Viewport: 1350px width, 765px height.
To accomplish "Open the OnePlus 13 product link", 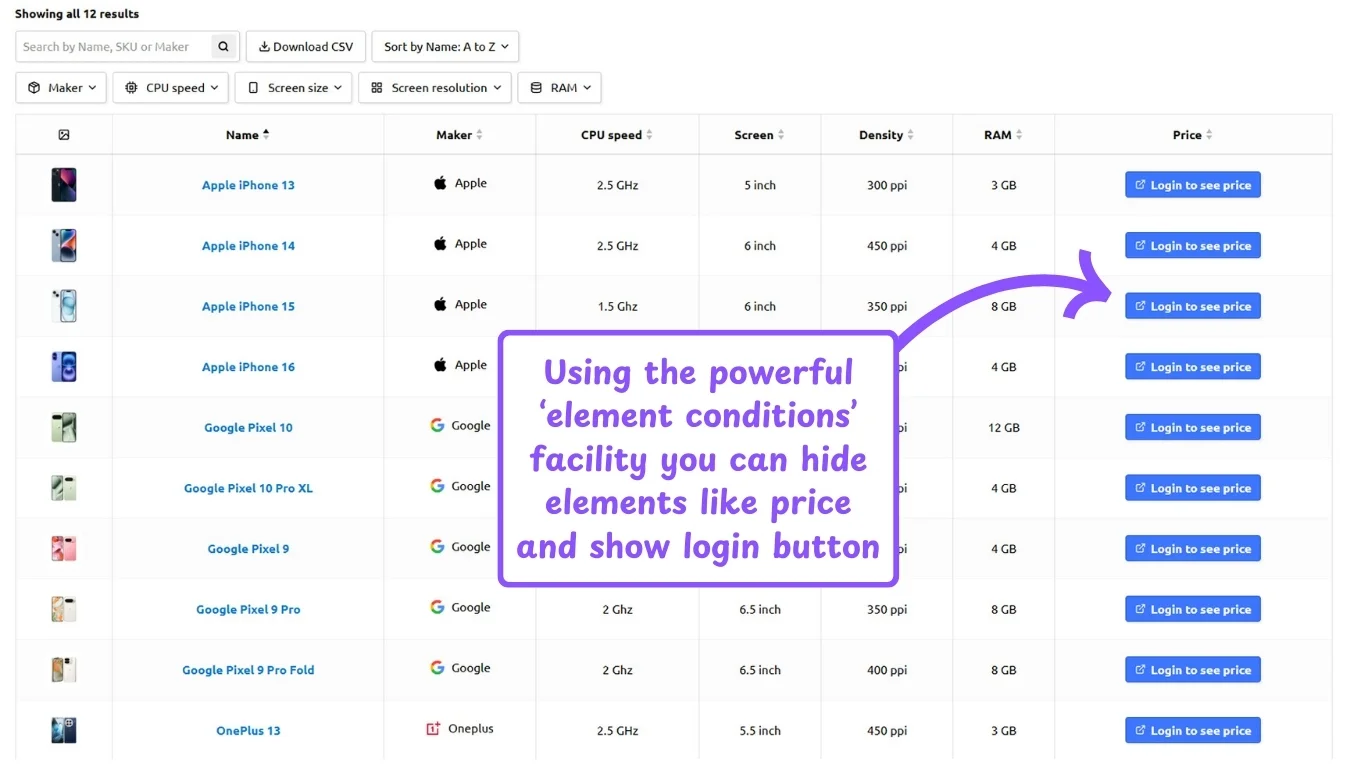I will pos(248,731).
